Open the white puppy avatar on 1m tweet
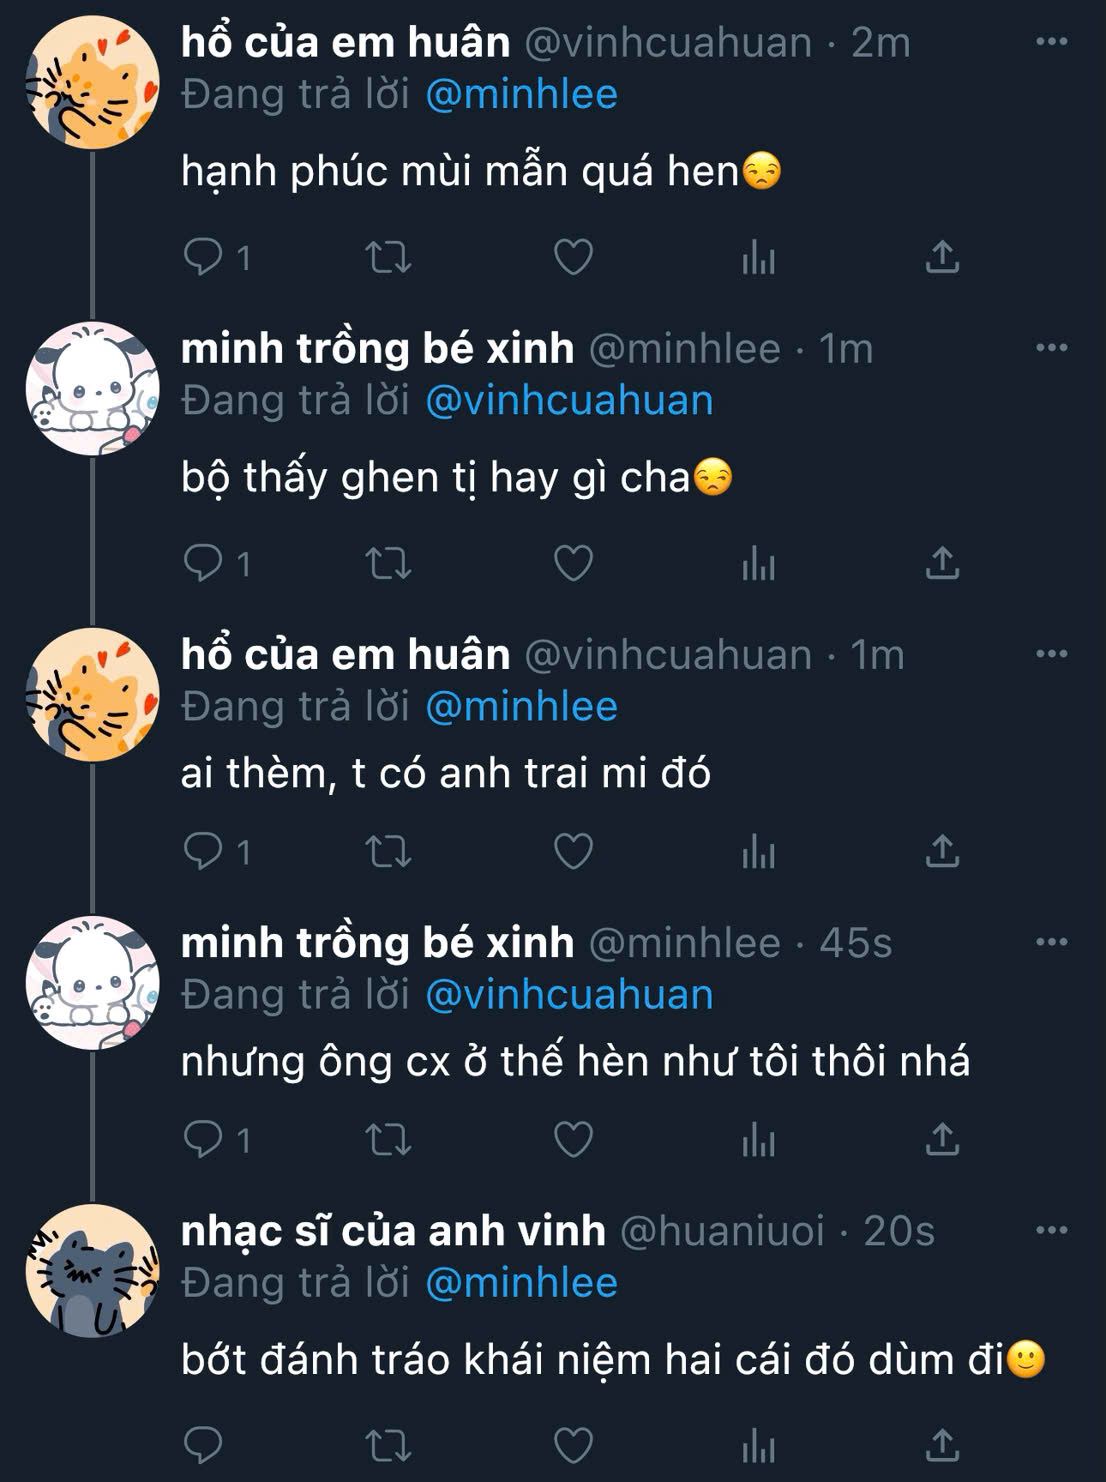The width and height of the screenshot is (1106, 1482). pyautogui.click(x=92, y=388)
